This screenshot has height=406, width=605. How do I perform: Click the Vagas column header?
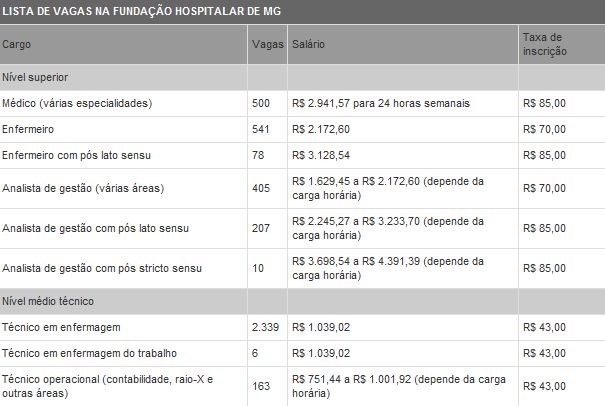(268, 44)
